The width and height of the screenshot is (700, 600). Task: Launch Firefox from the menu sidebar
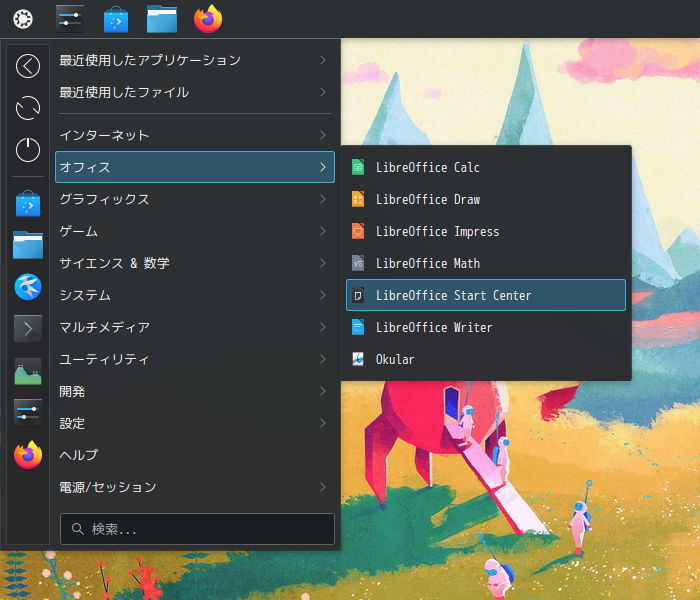click(28, 454)
